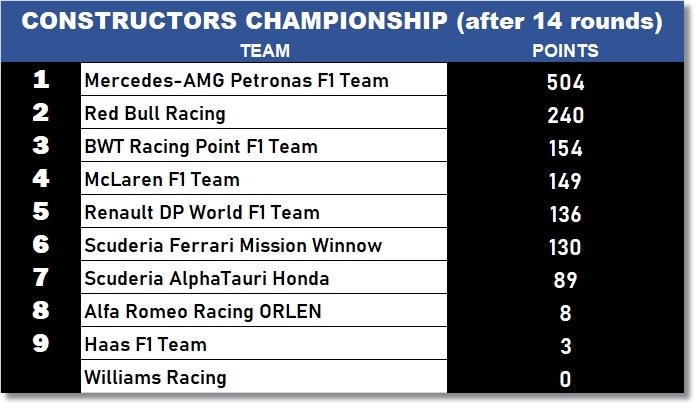
Task: Select the 89 points value
Action: click(x=566, y=280)
